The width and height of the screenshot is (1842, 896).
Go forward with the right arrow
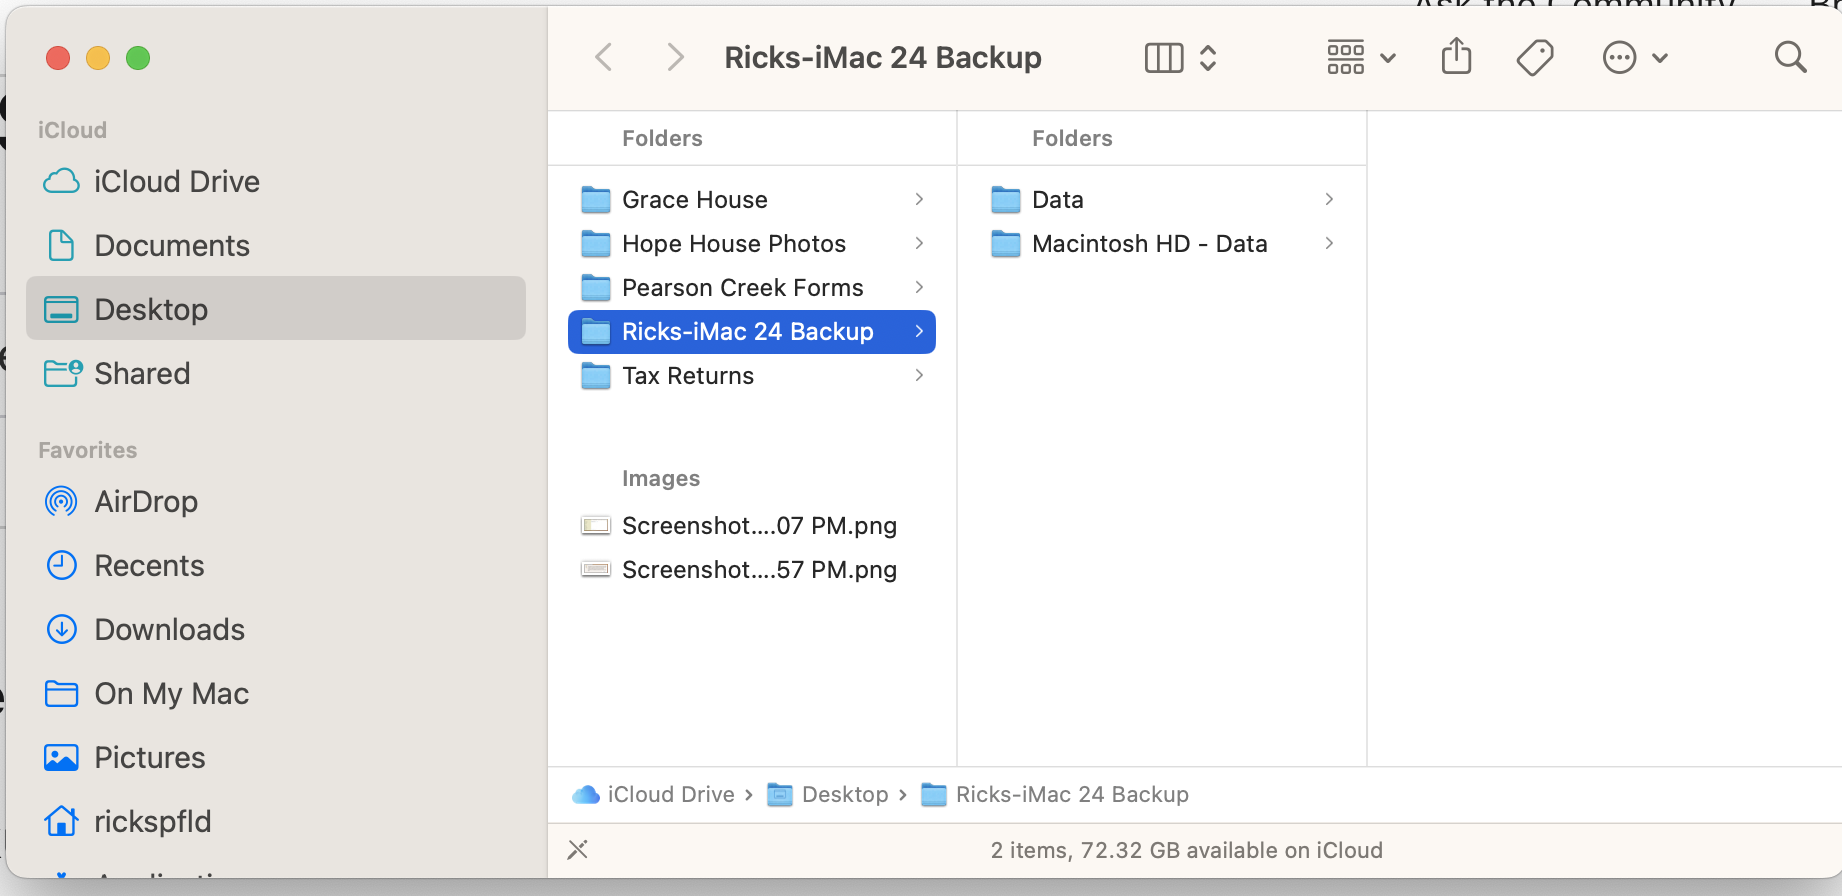coord(676,57)
